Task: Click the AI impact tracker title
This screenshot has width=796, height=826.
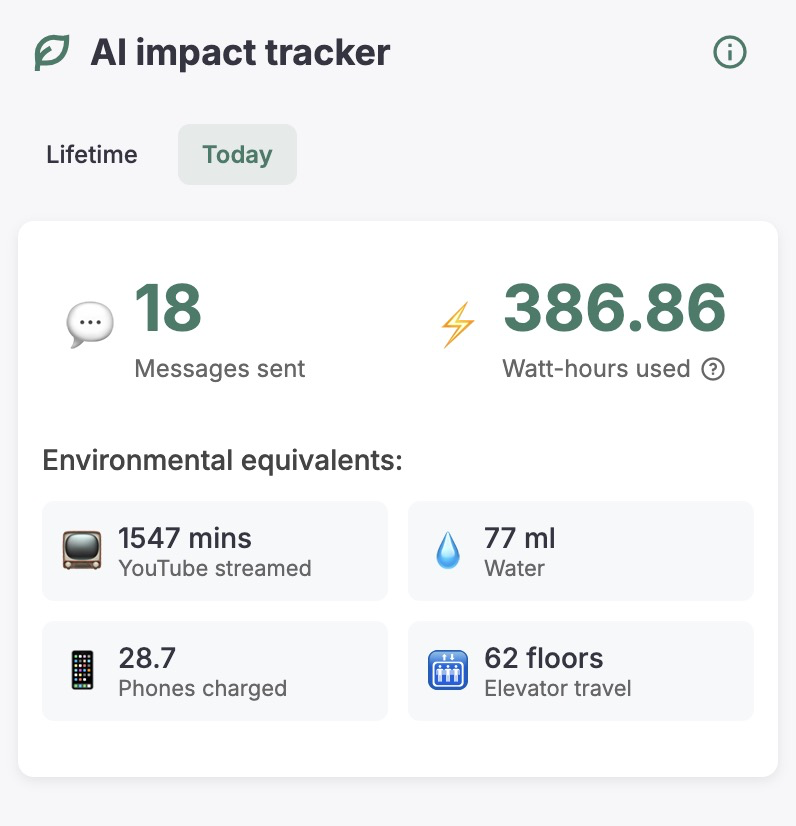Action: coord(240,52)
